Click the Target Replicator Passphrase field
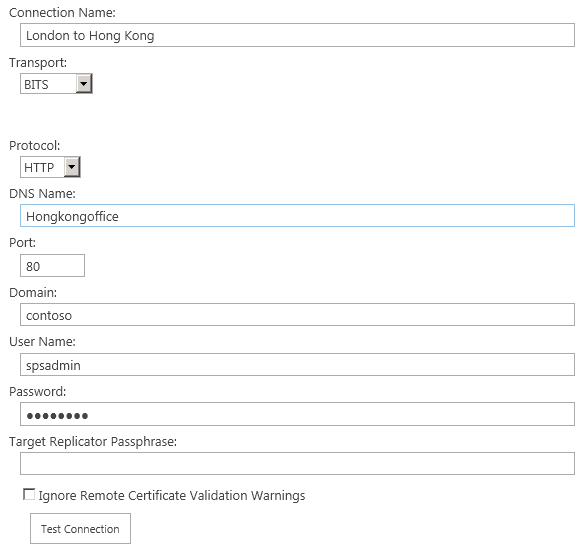Viewport: 581px width, 547px height. tap(297, 463)
